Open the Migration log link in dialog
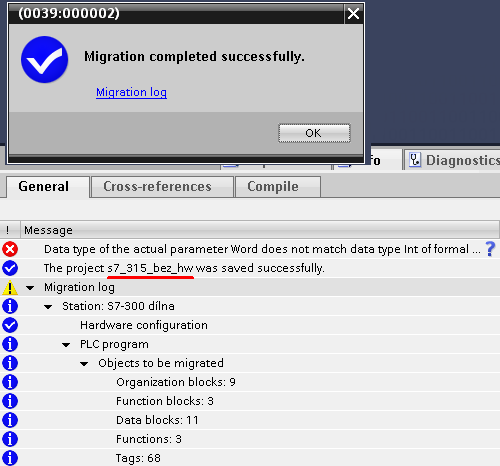Screen dimensions: 500x466 [131, 92]
